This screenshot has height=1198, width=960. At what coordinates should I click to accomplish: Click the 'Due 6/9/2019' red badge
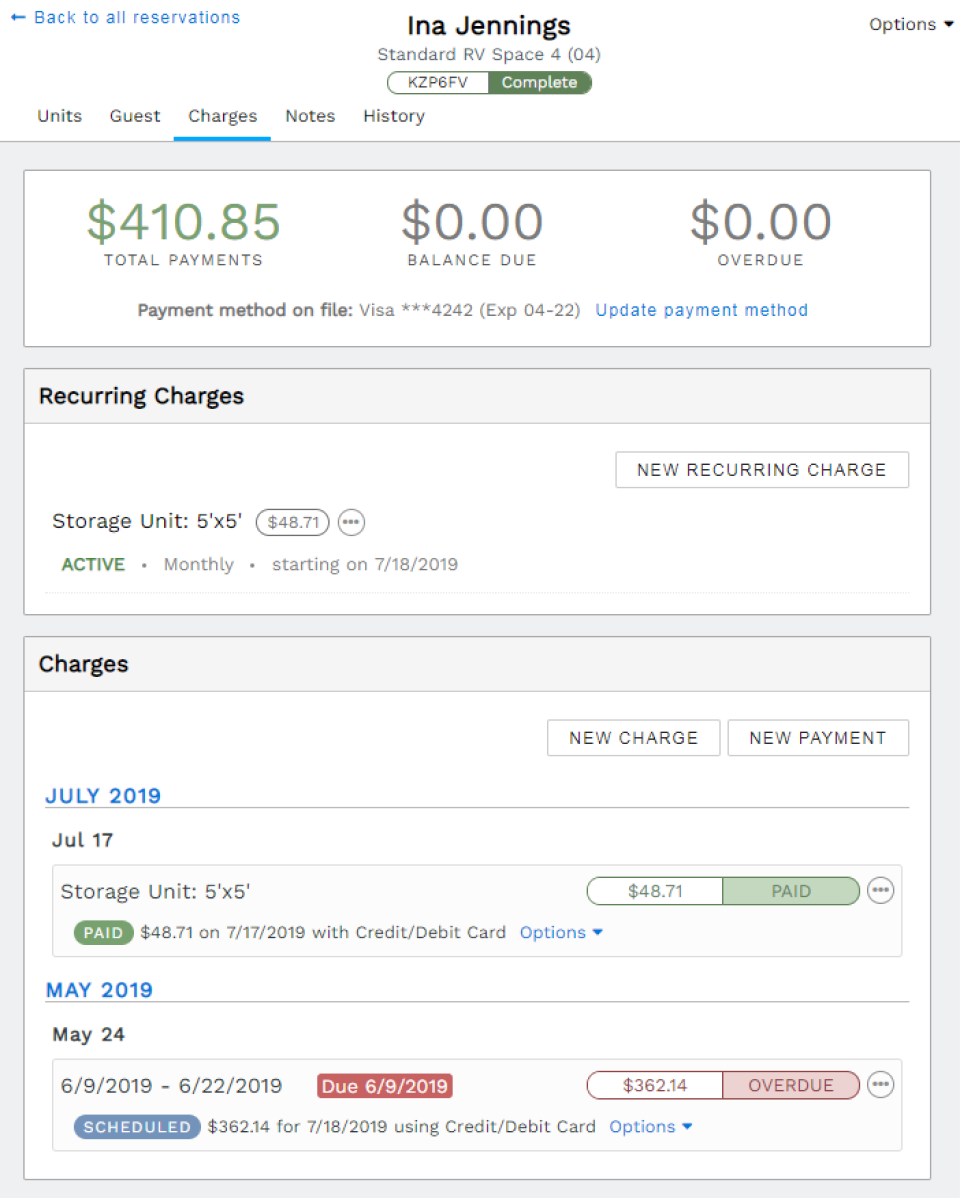pos(385,1085)
